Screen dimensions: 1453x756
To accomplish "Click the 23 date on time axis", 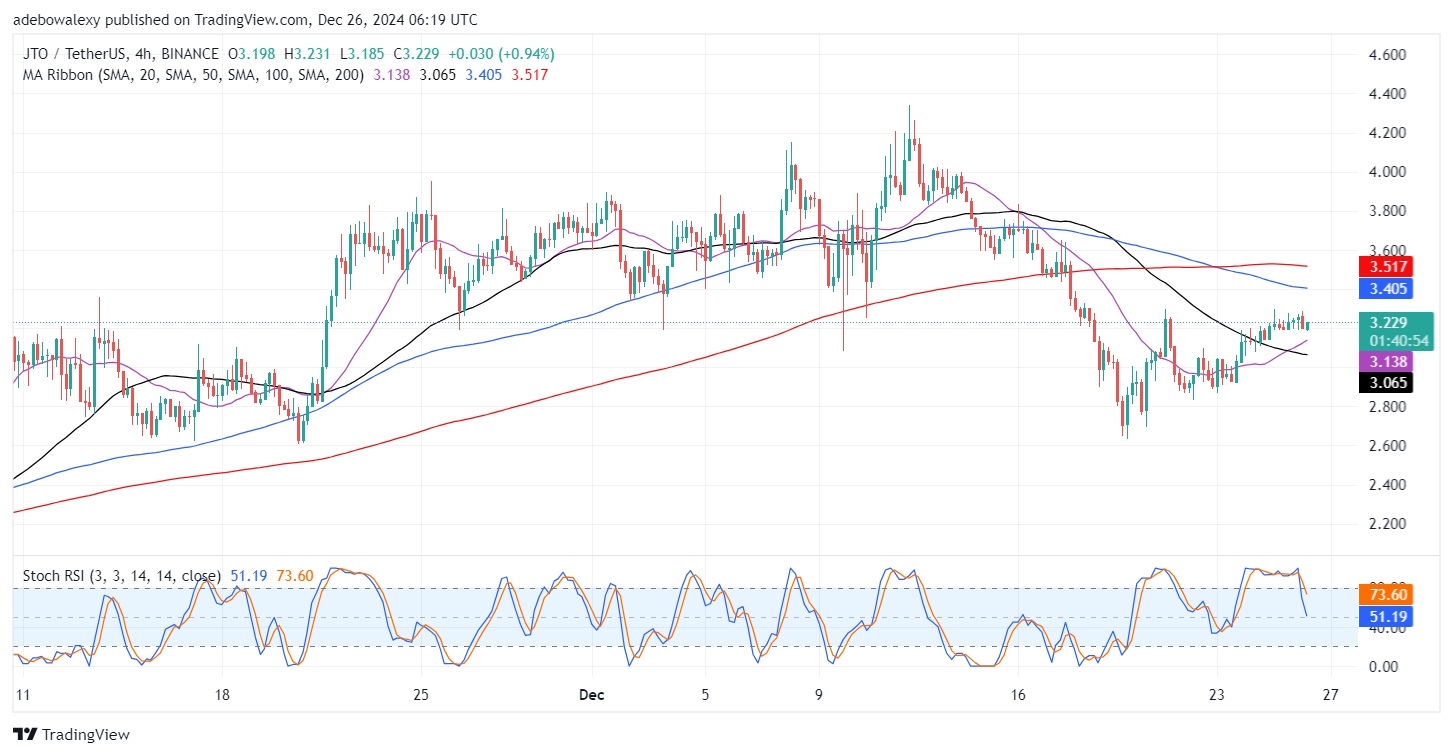I will tap(1216, 694).
